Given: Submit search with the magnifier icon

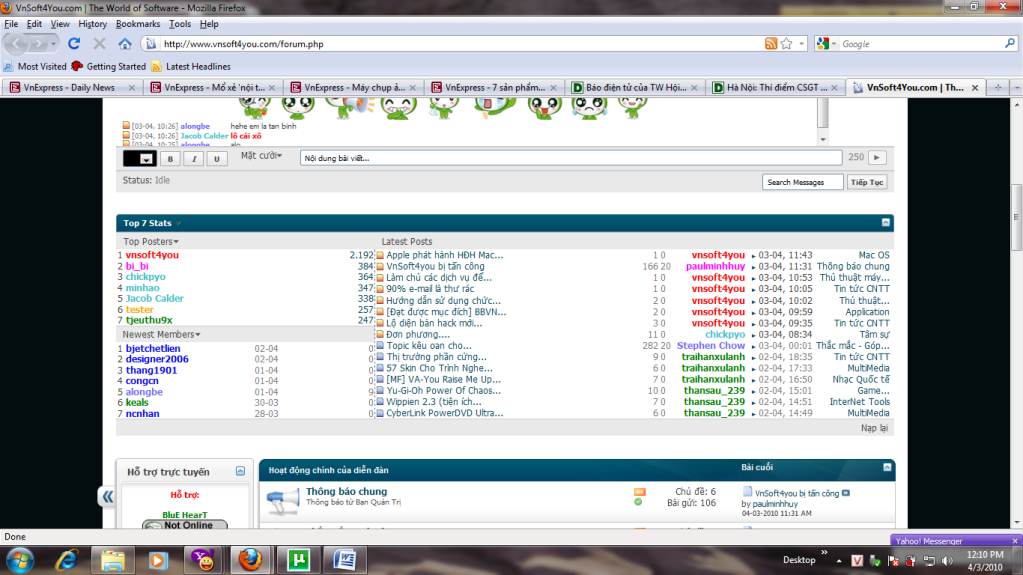Looking at the screenshot, I should (x=1010, y=44).
